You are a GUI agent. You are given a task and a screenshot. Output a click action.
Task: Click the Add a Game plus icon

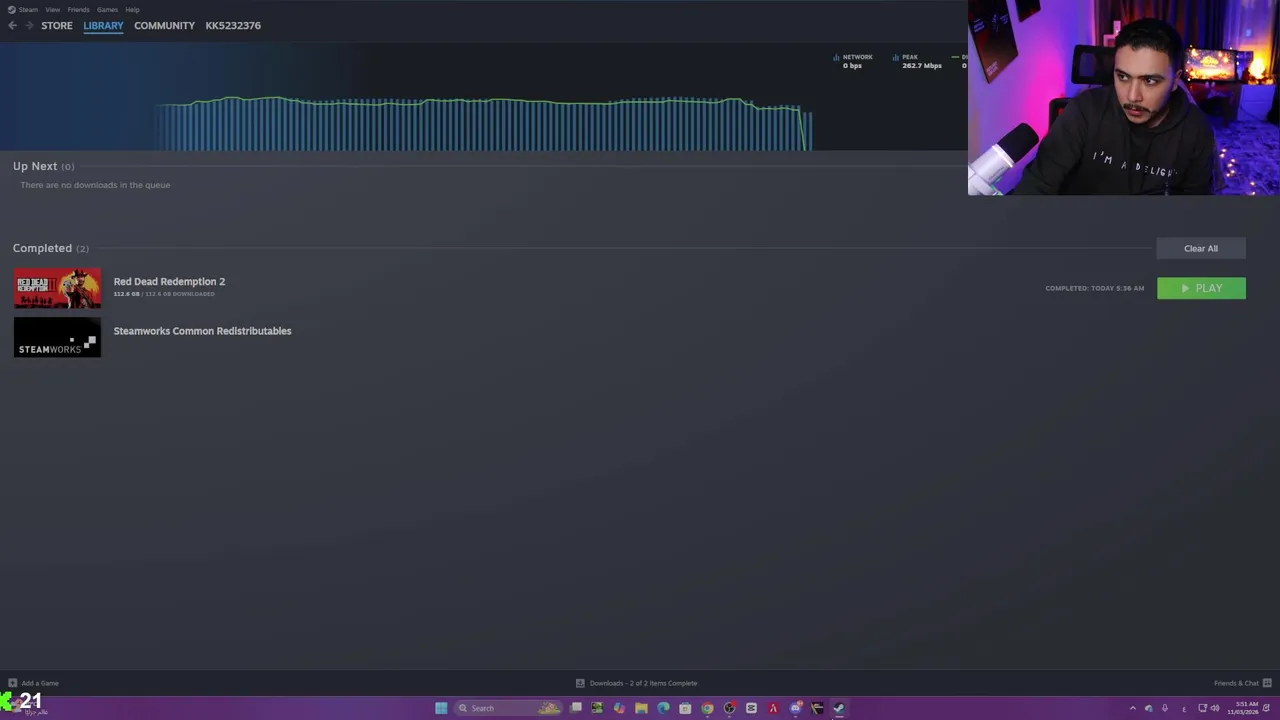(12, 683)
